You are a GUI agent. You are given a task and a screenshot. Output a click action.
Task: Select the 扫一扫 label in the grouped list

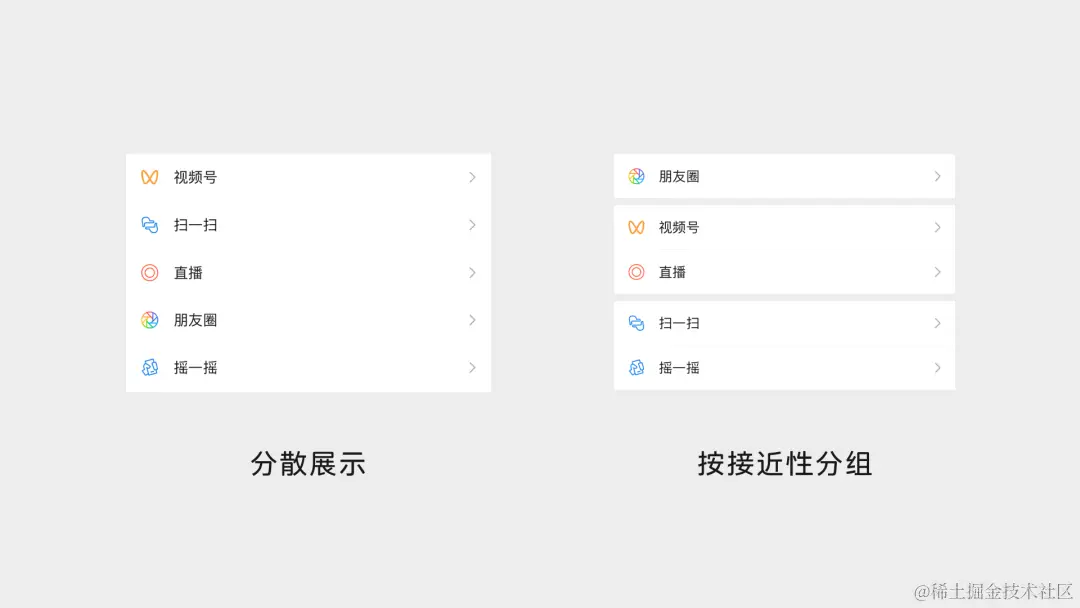(679, 323)
